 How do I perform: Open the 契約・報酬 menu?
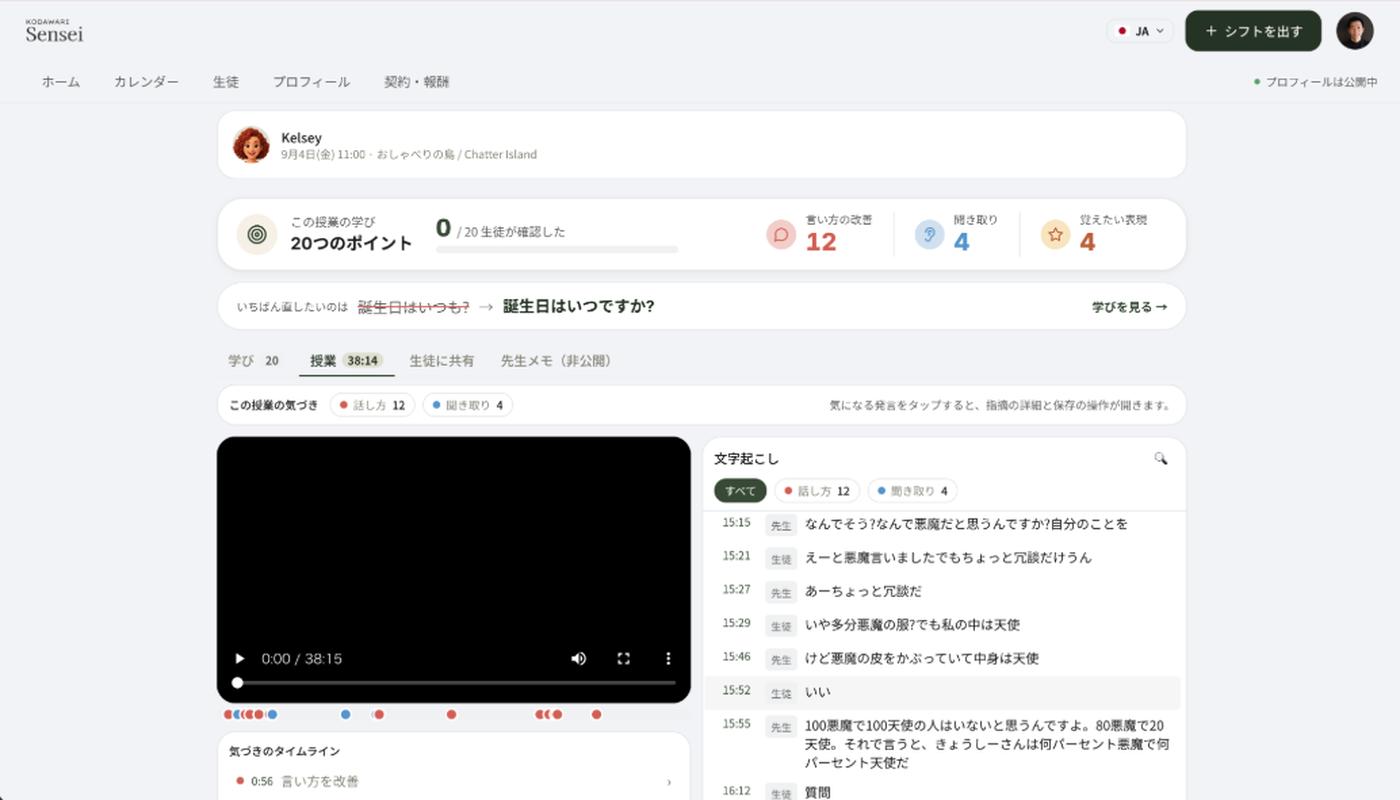coord(417,82)
